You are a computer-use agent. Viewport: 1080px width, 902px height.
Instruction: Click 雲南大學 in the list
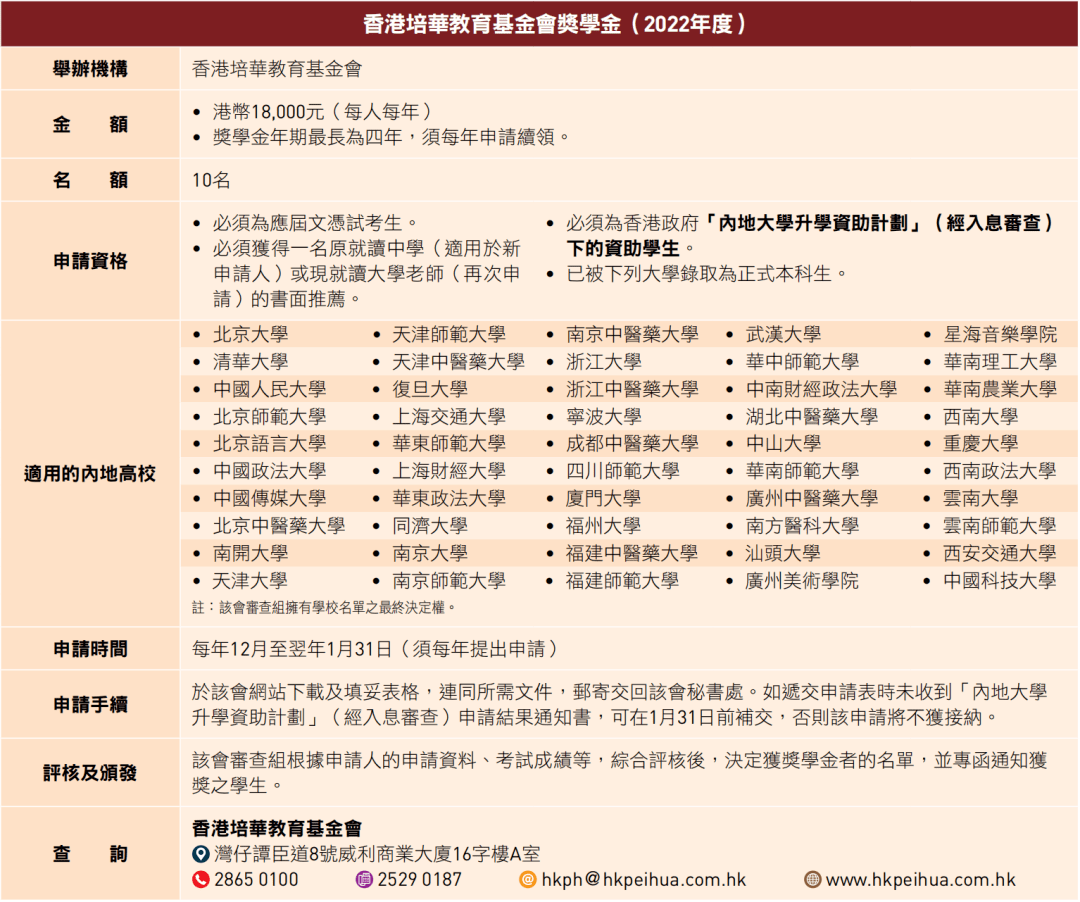(982, 499)
